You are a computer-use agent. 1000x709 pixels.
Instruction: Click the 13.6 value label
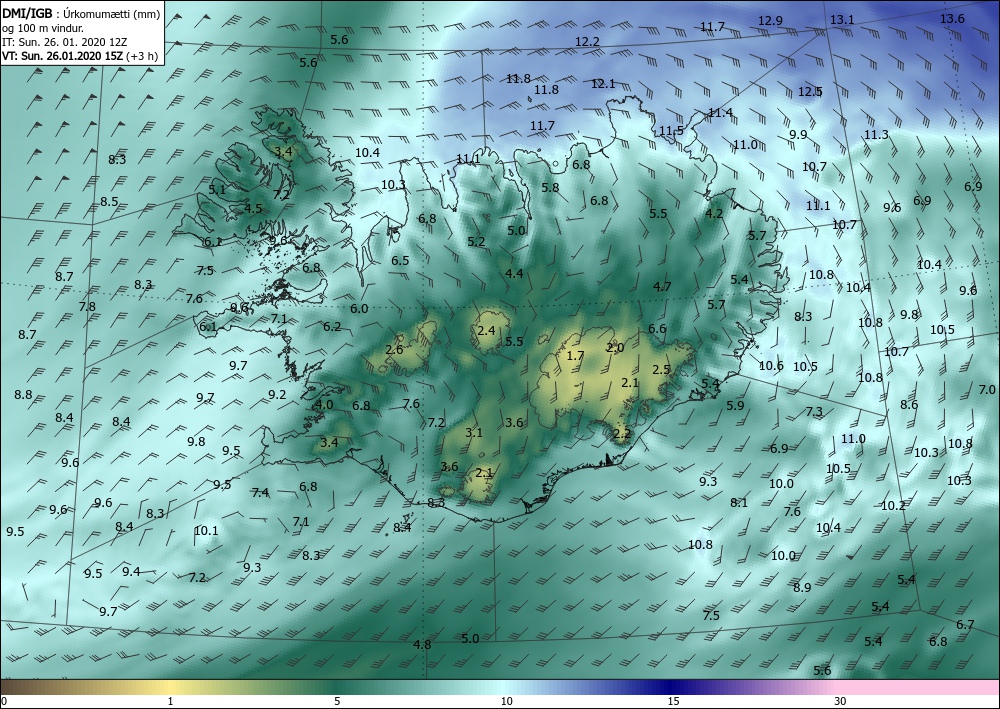coord(952,18)
